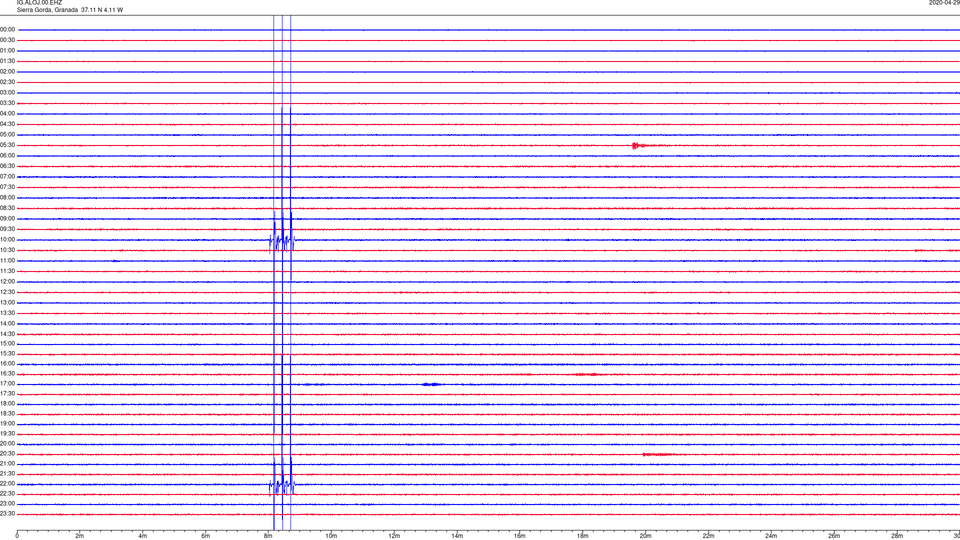The image size is (960, 540).
Task: Click the 18:00 time label
Action: click(x=7, y=403)
